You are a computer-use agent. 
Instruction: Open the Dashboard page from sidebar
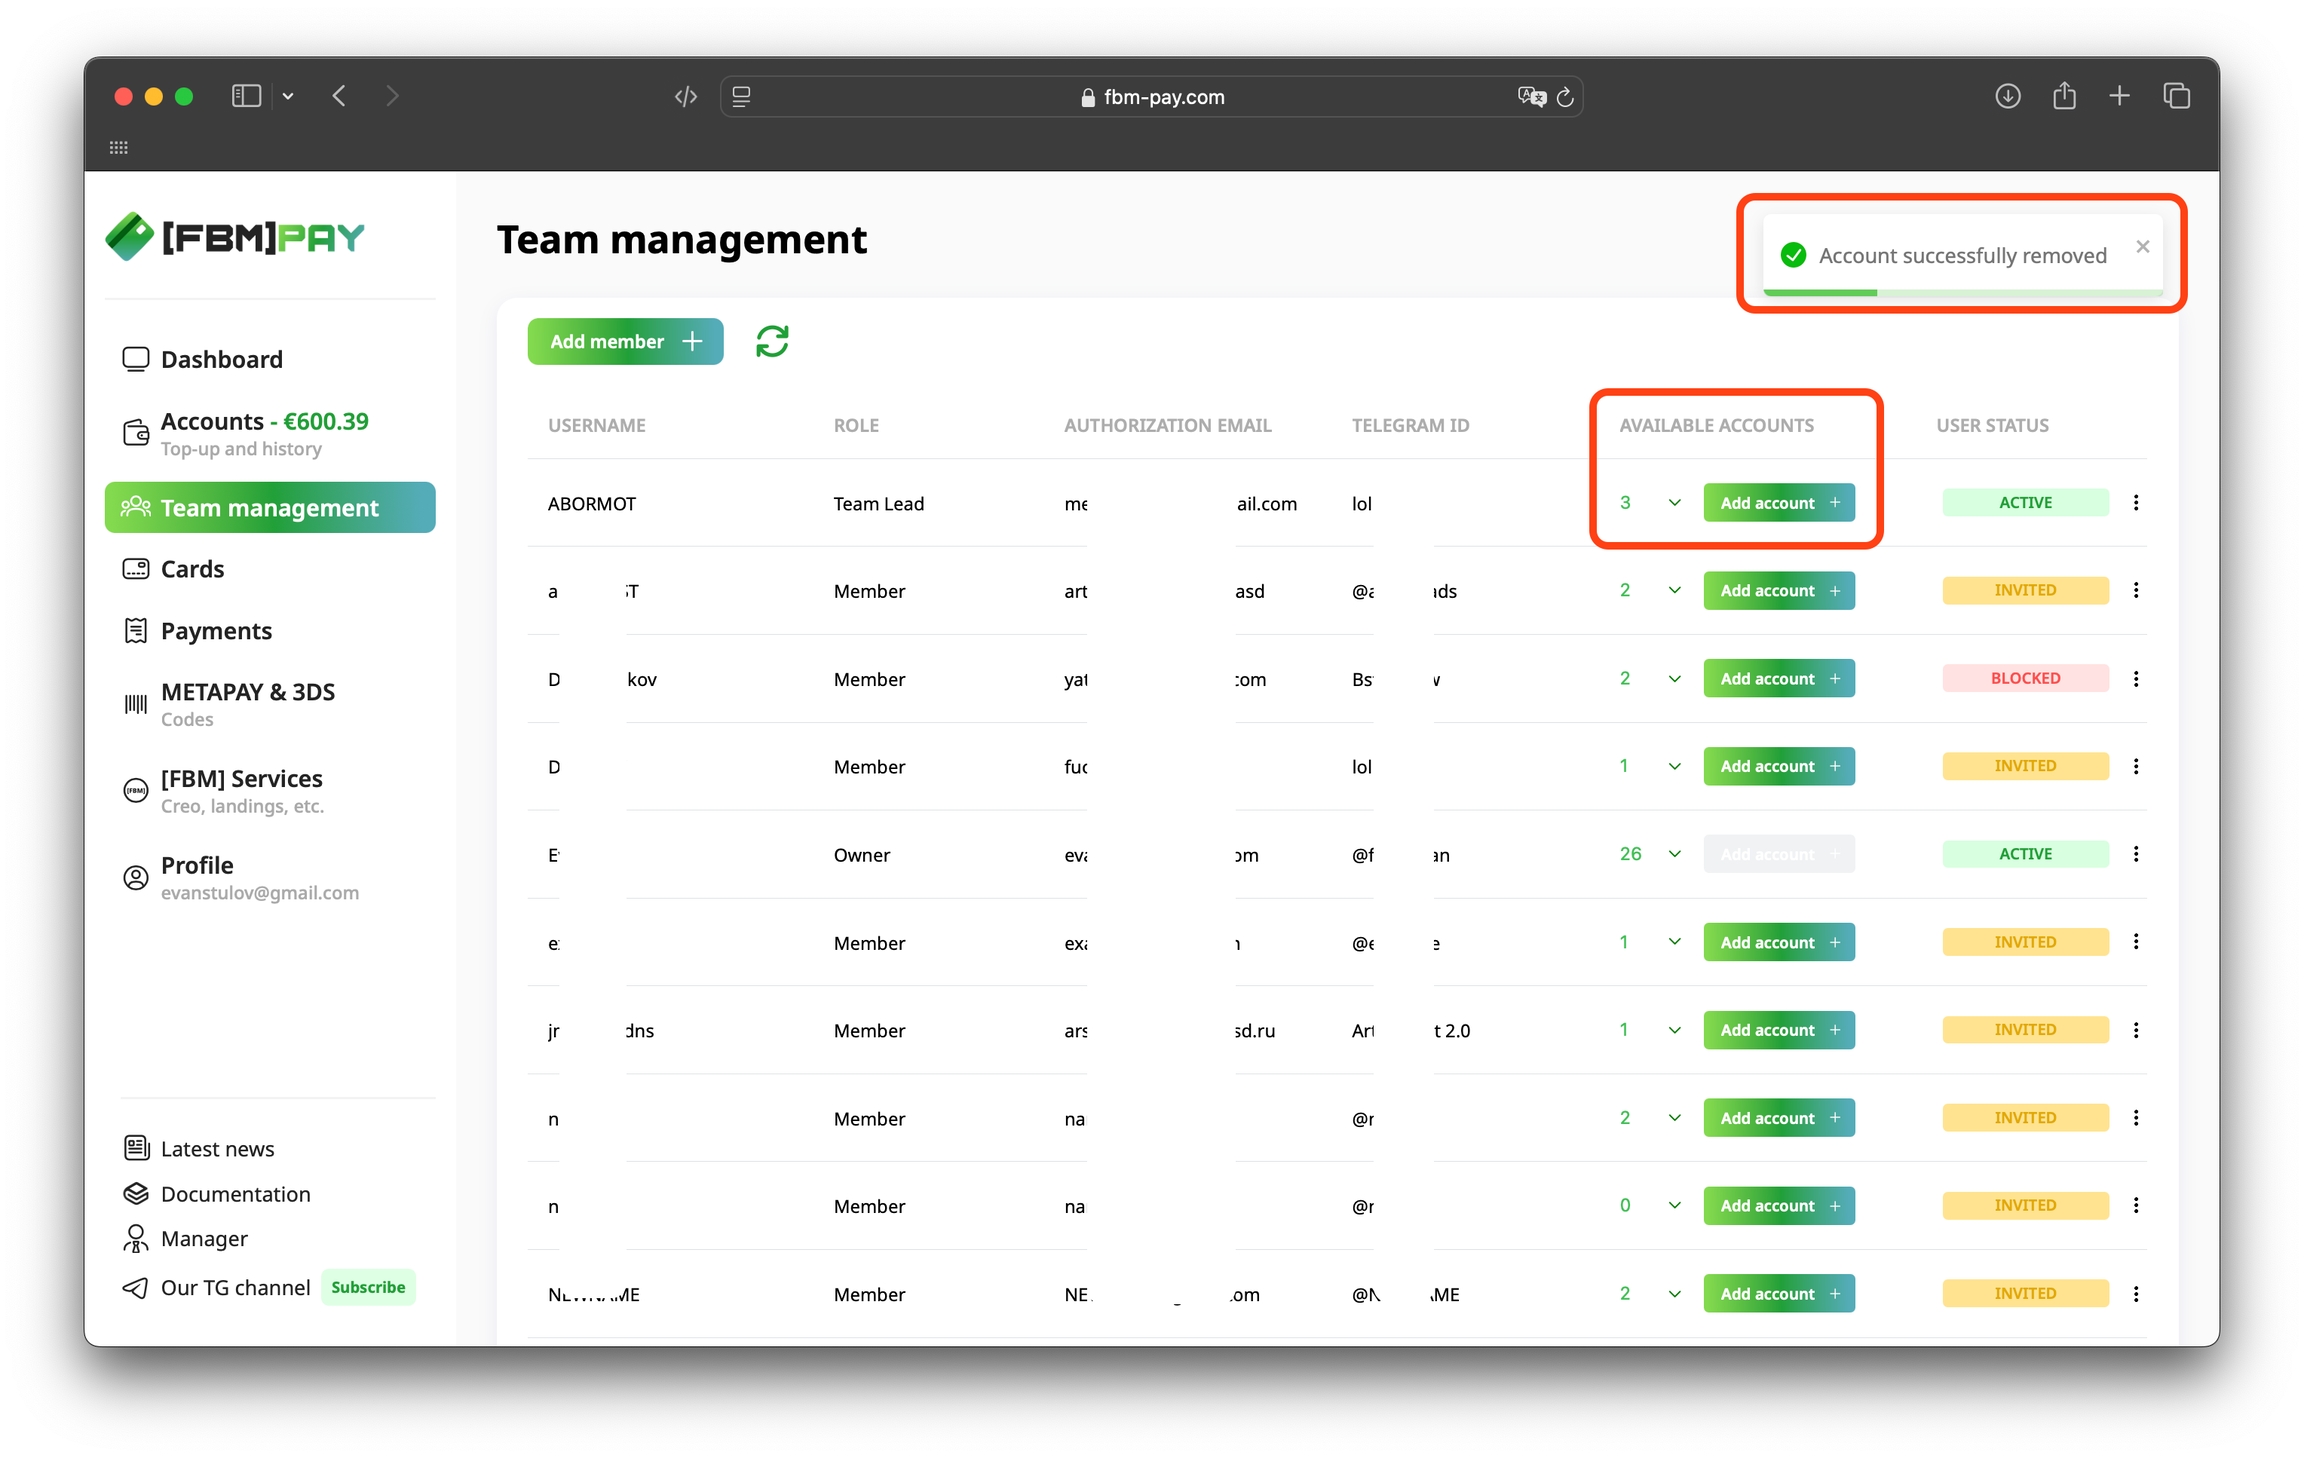[221, 359]
